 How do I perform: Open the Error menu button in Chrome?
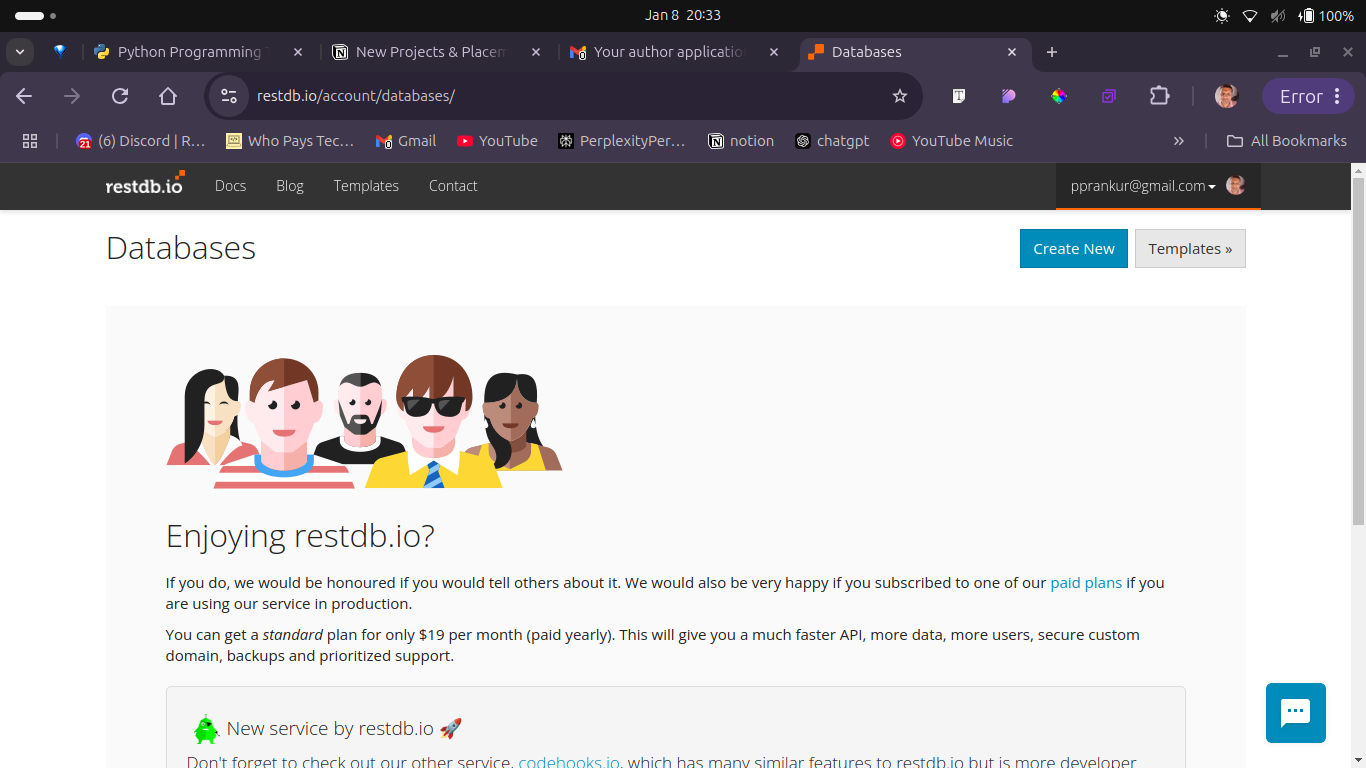[1308, 96]
